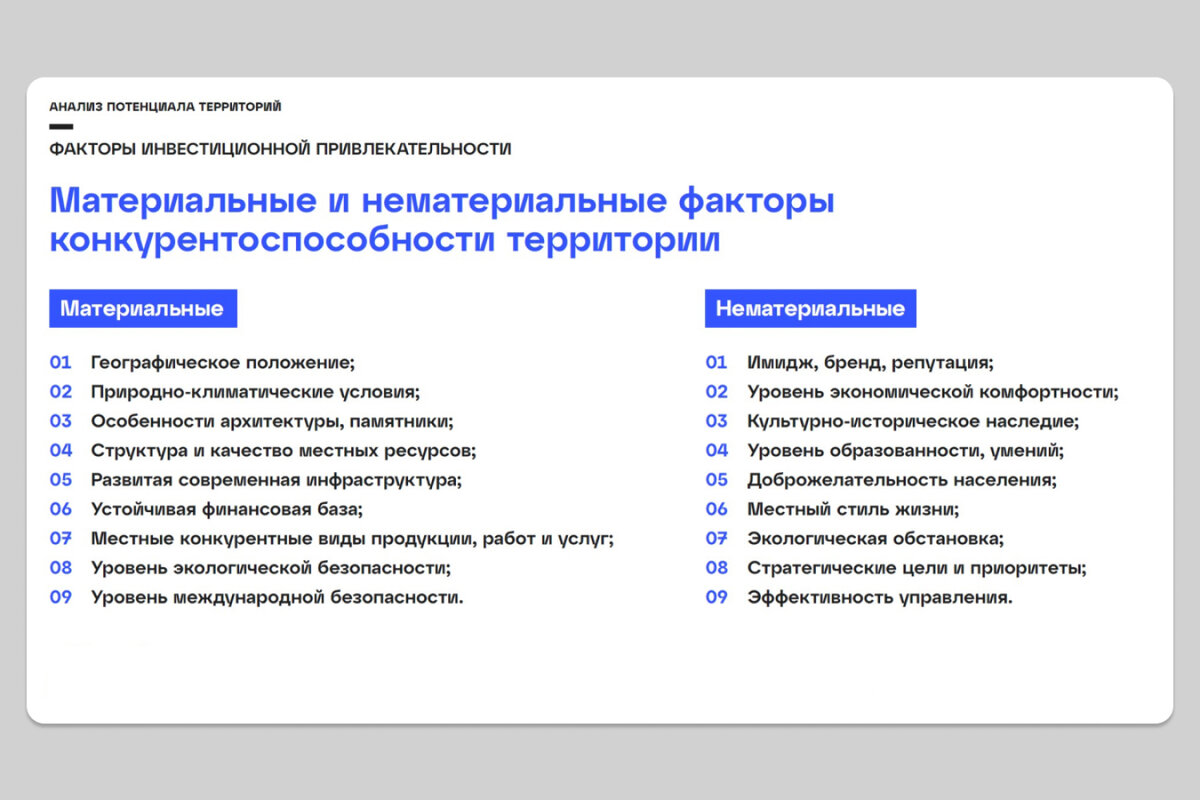Select text 'Уровень образованности, умений;'
1200x800 pixels.
(905, 451)
